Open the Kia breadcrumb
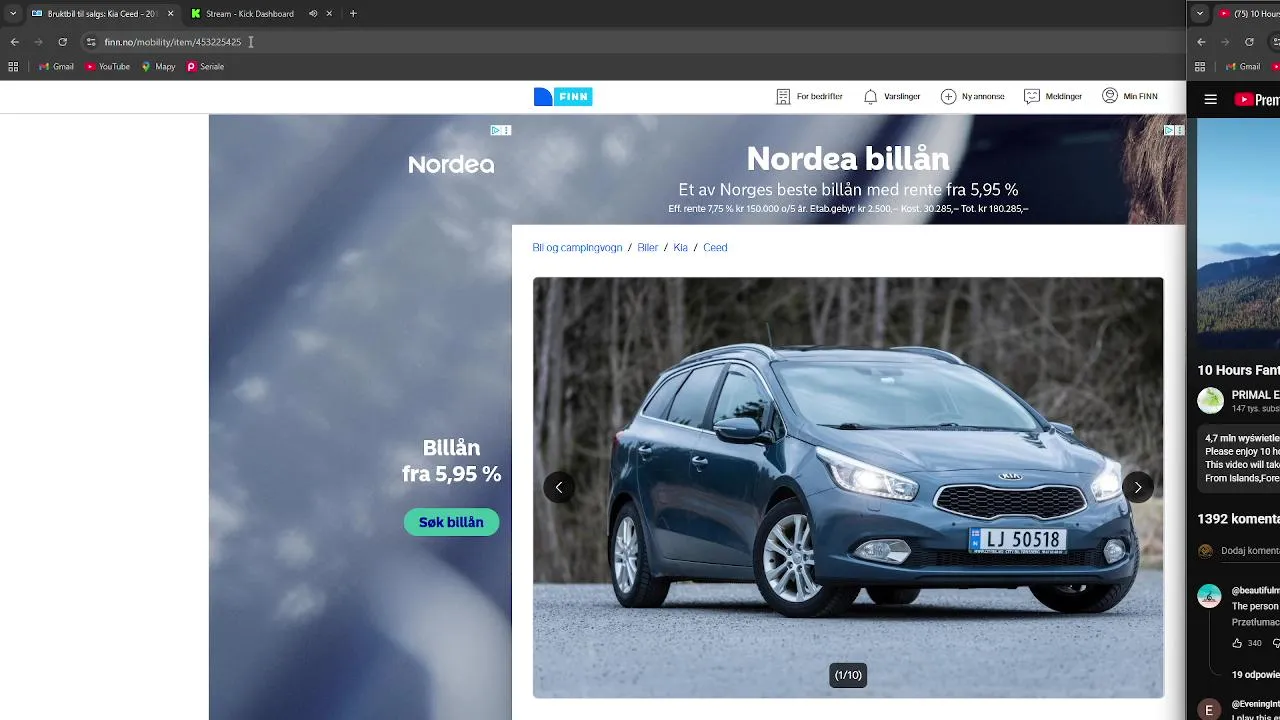This screenshot has height=720, width=1280. 680,247
